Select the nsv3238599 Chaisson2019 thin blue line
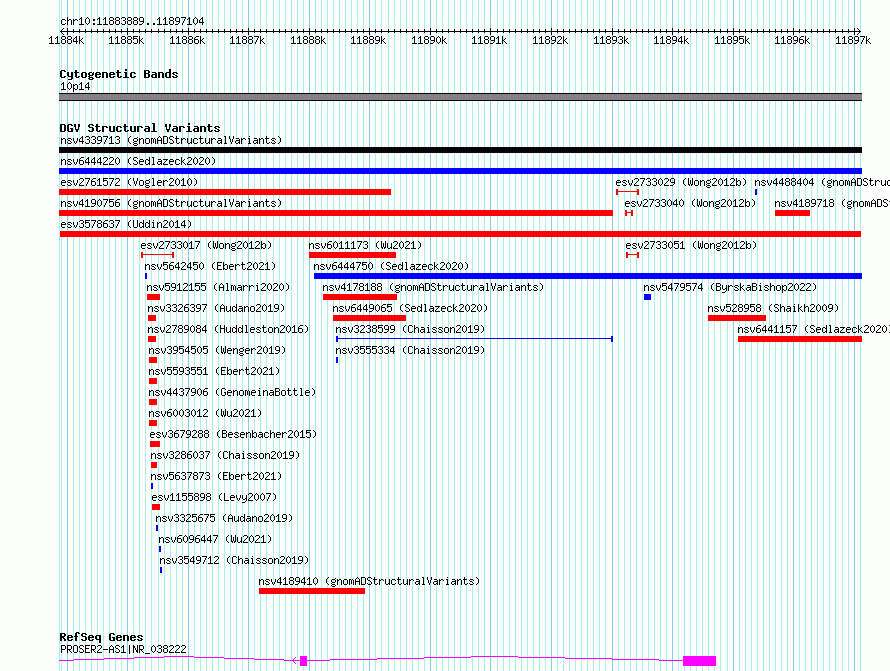Screen dimensions: 890x671 click(474, 339)
